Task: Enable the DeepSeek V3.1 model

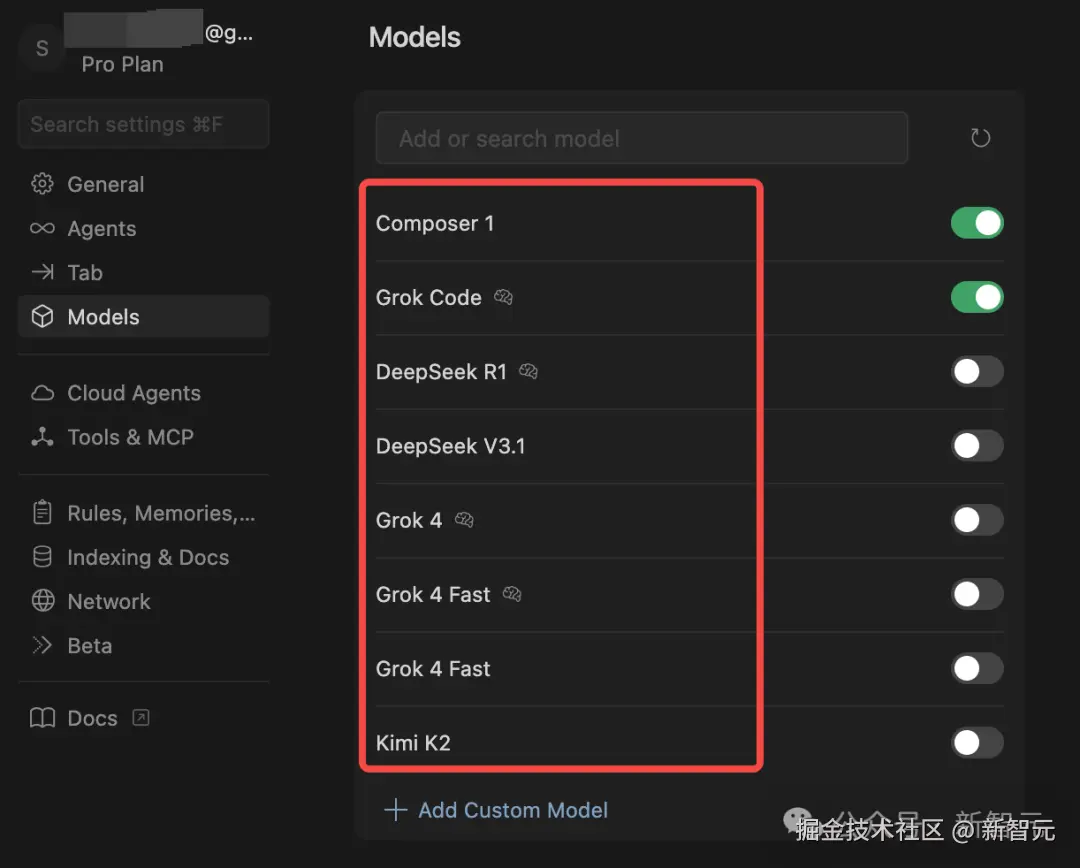Action: tap(976, 446)
